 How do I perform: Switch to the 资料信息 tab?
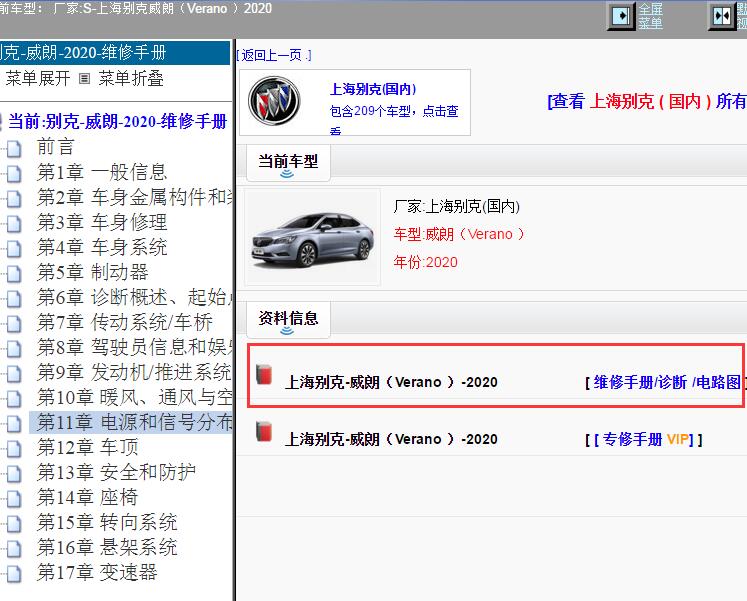point(288,319)
